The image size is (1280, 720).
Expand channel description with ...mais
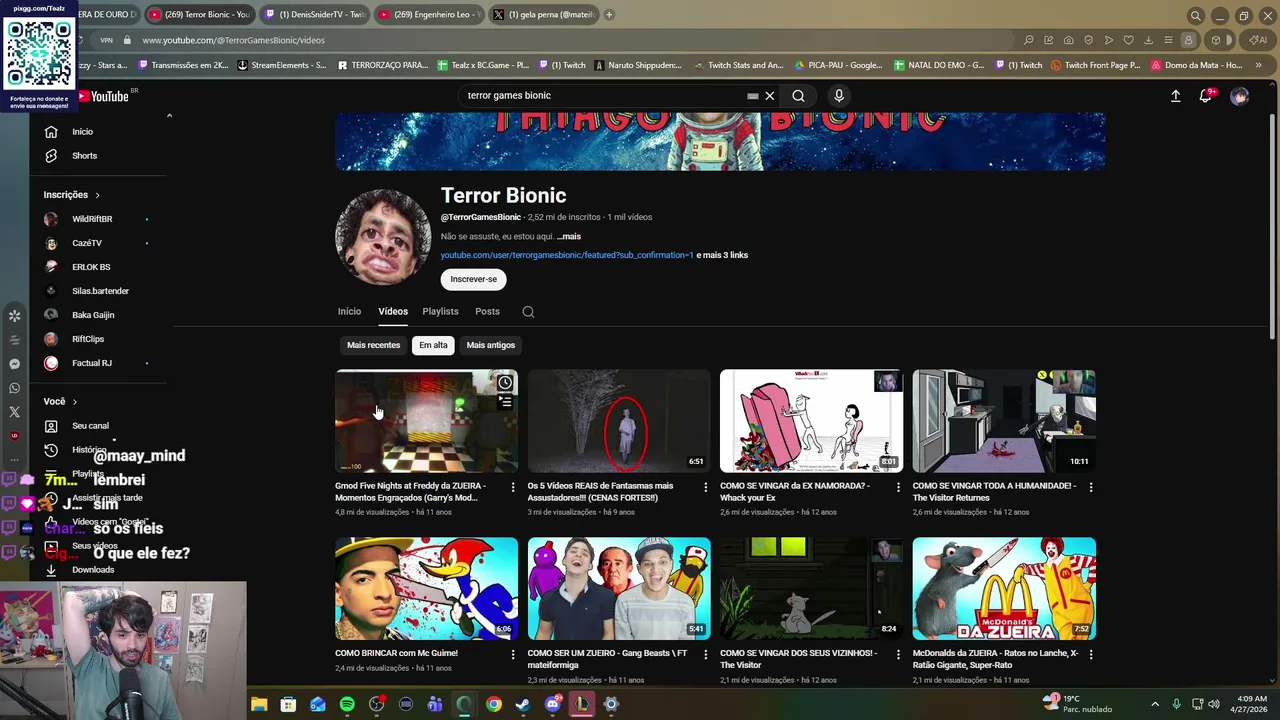(x=569, y=237)
